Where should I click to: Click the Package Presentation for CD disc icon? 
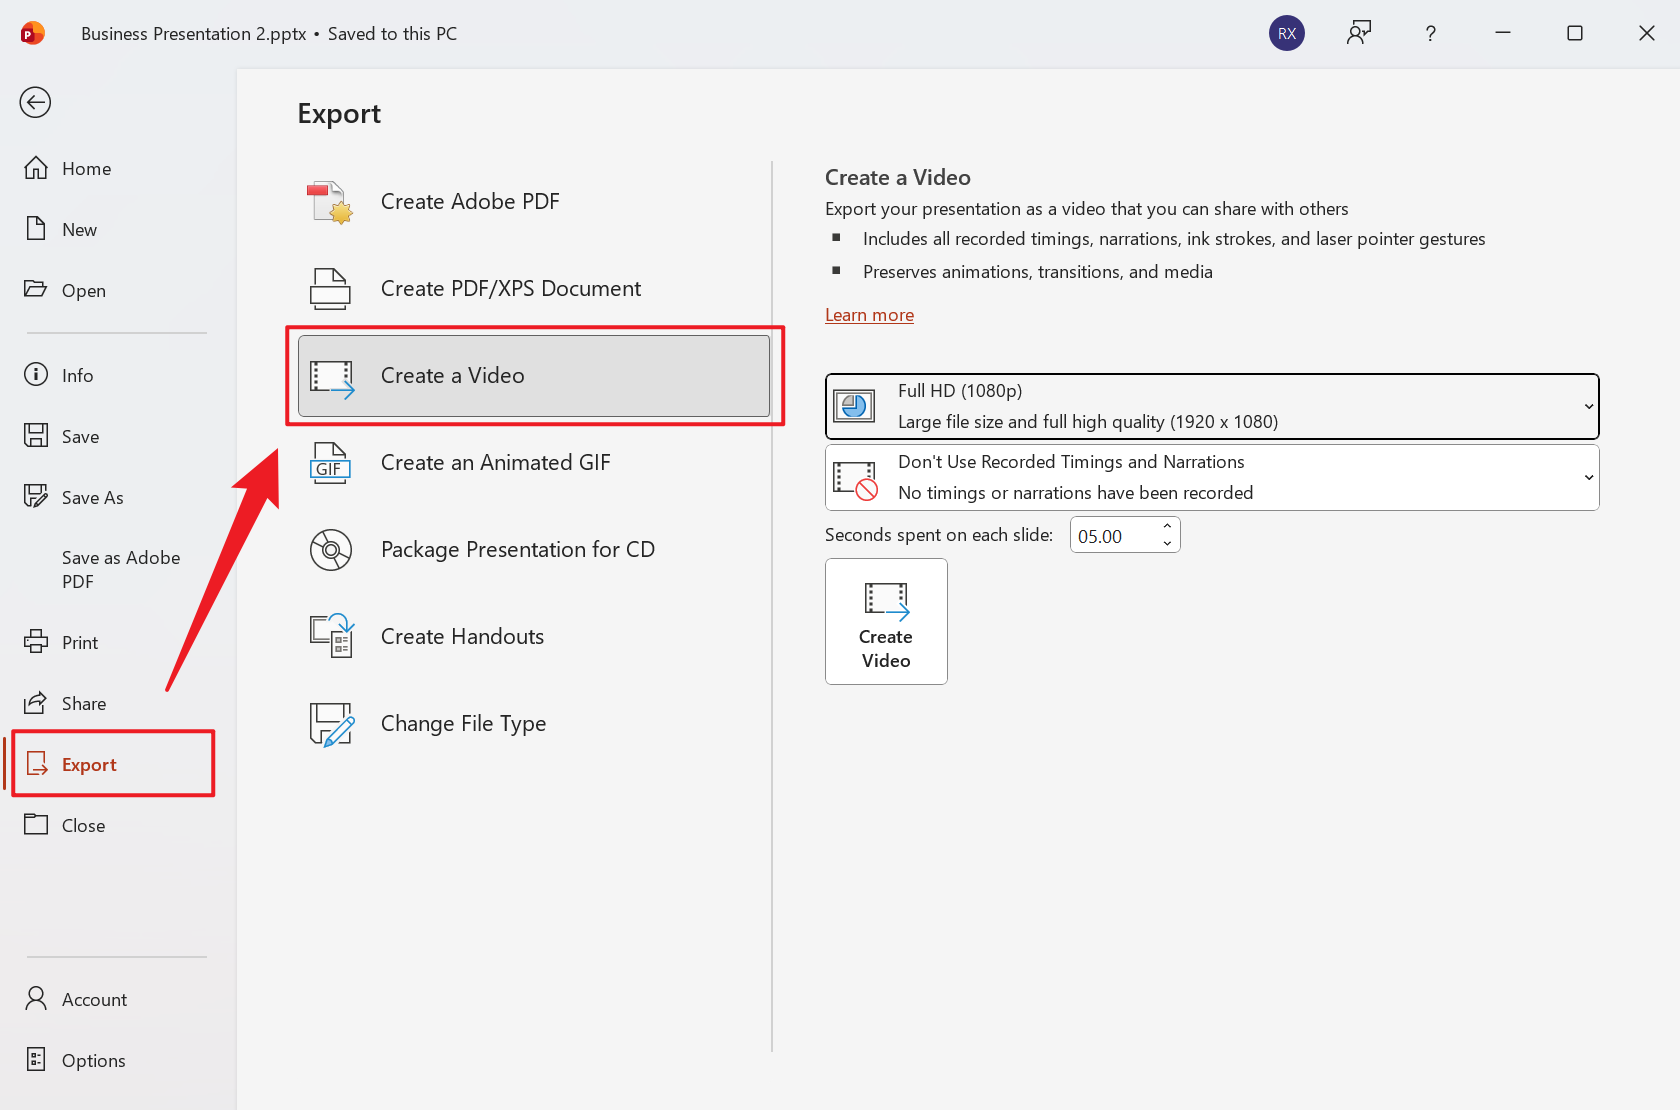pyautogui.click(x=330, y=550)
